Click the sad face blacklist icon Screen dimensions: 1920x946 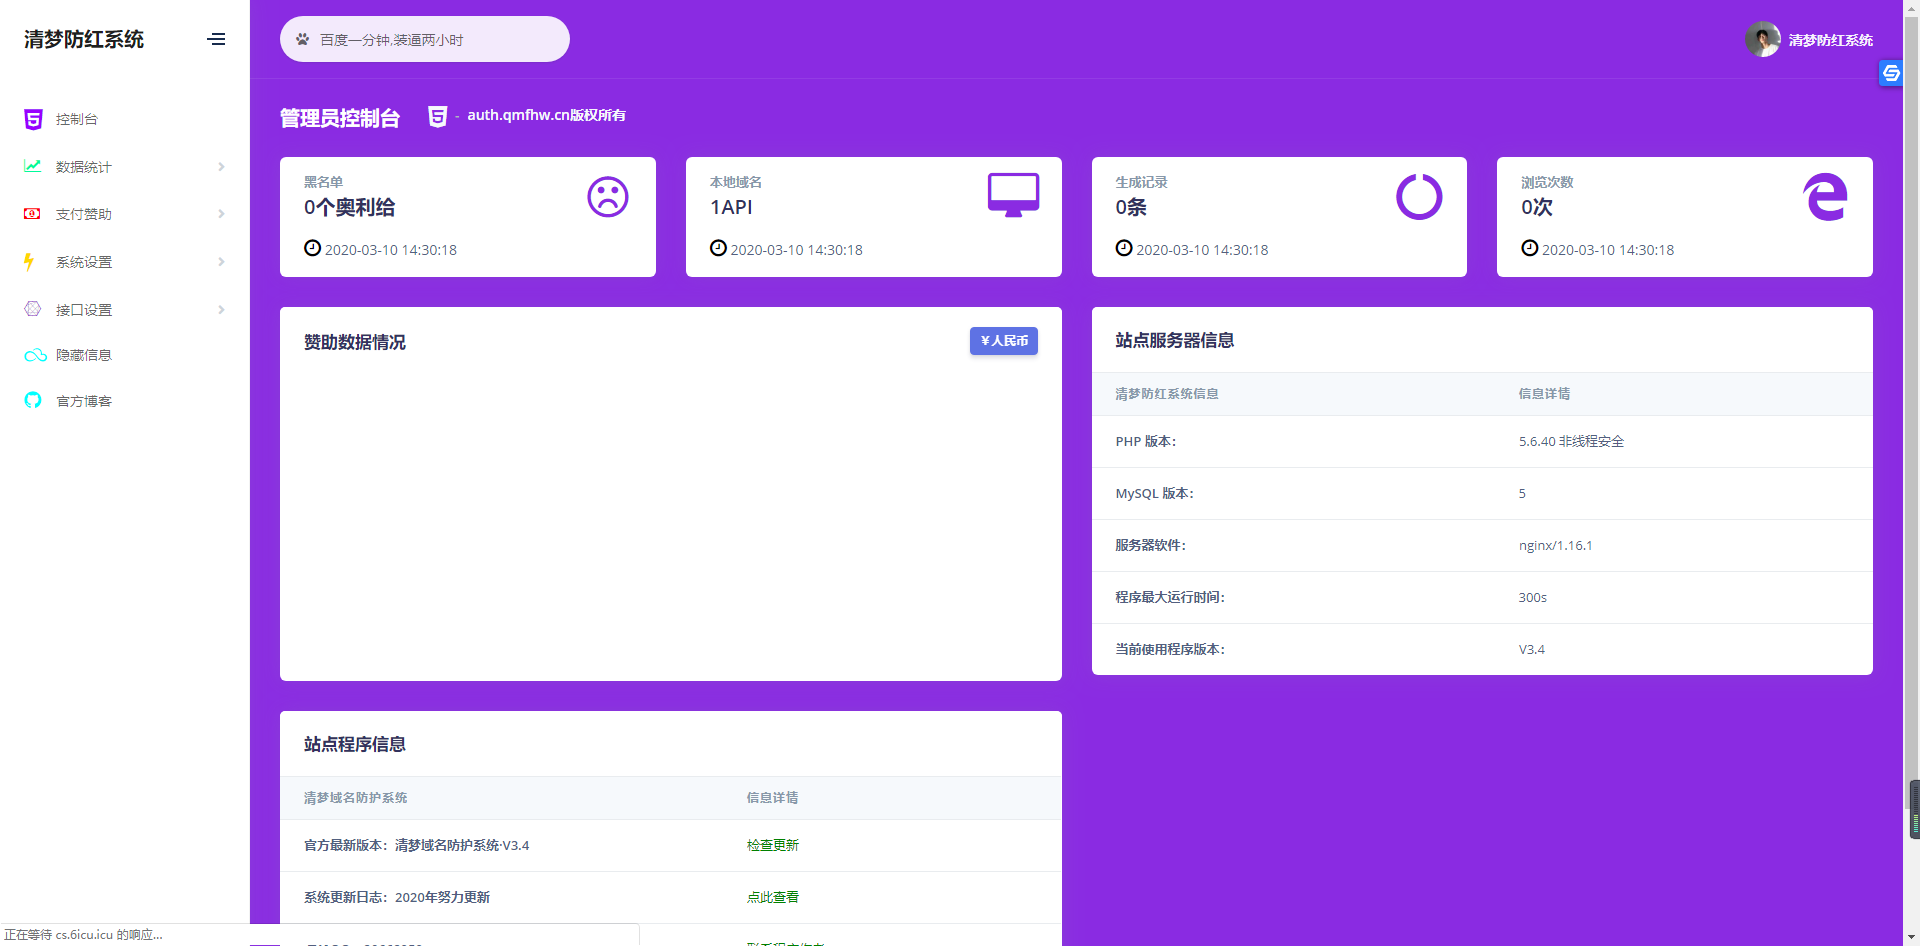[x=607, y=197]
